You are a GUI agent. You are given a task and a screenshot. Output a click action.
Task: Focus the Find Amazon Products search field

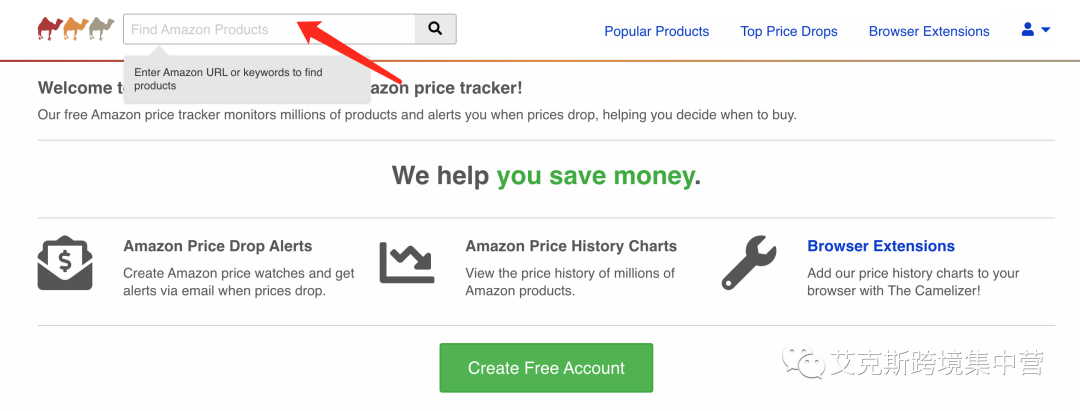(268, 29)
